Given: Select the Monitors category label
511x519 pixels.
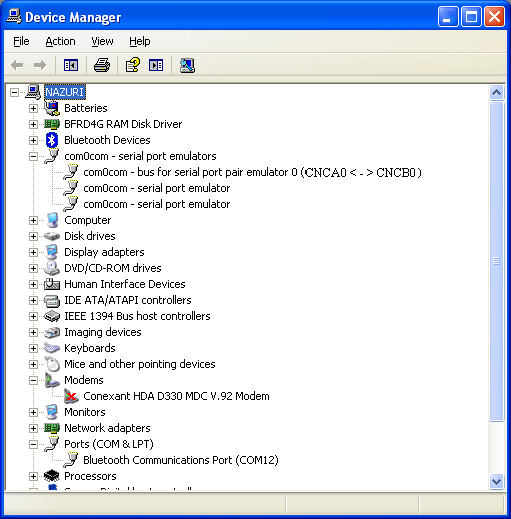Looking at the screenshot, I should (85, 412).
